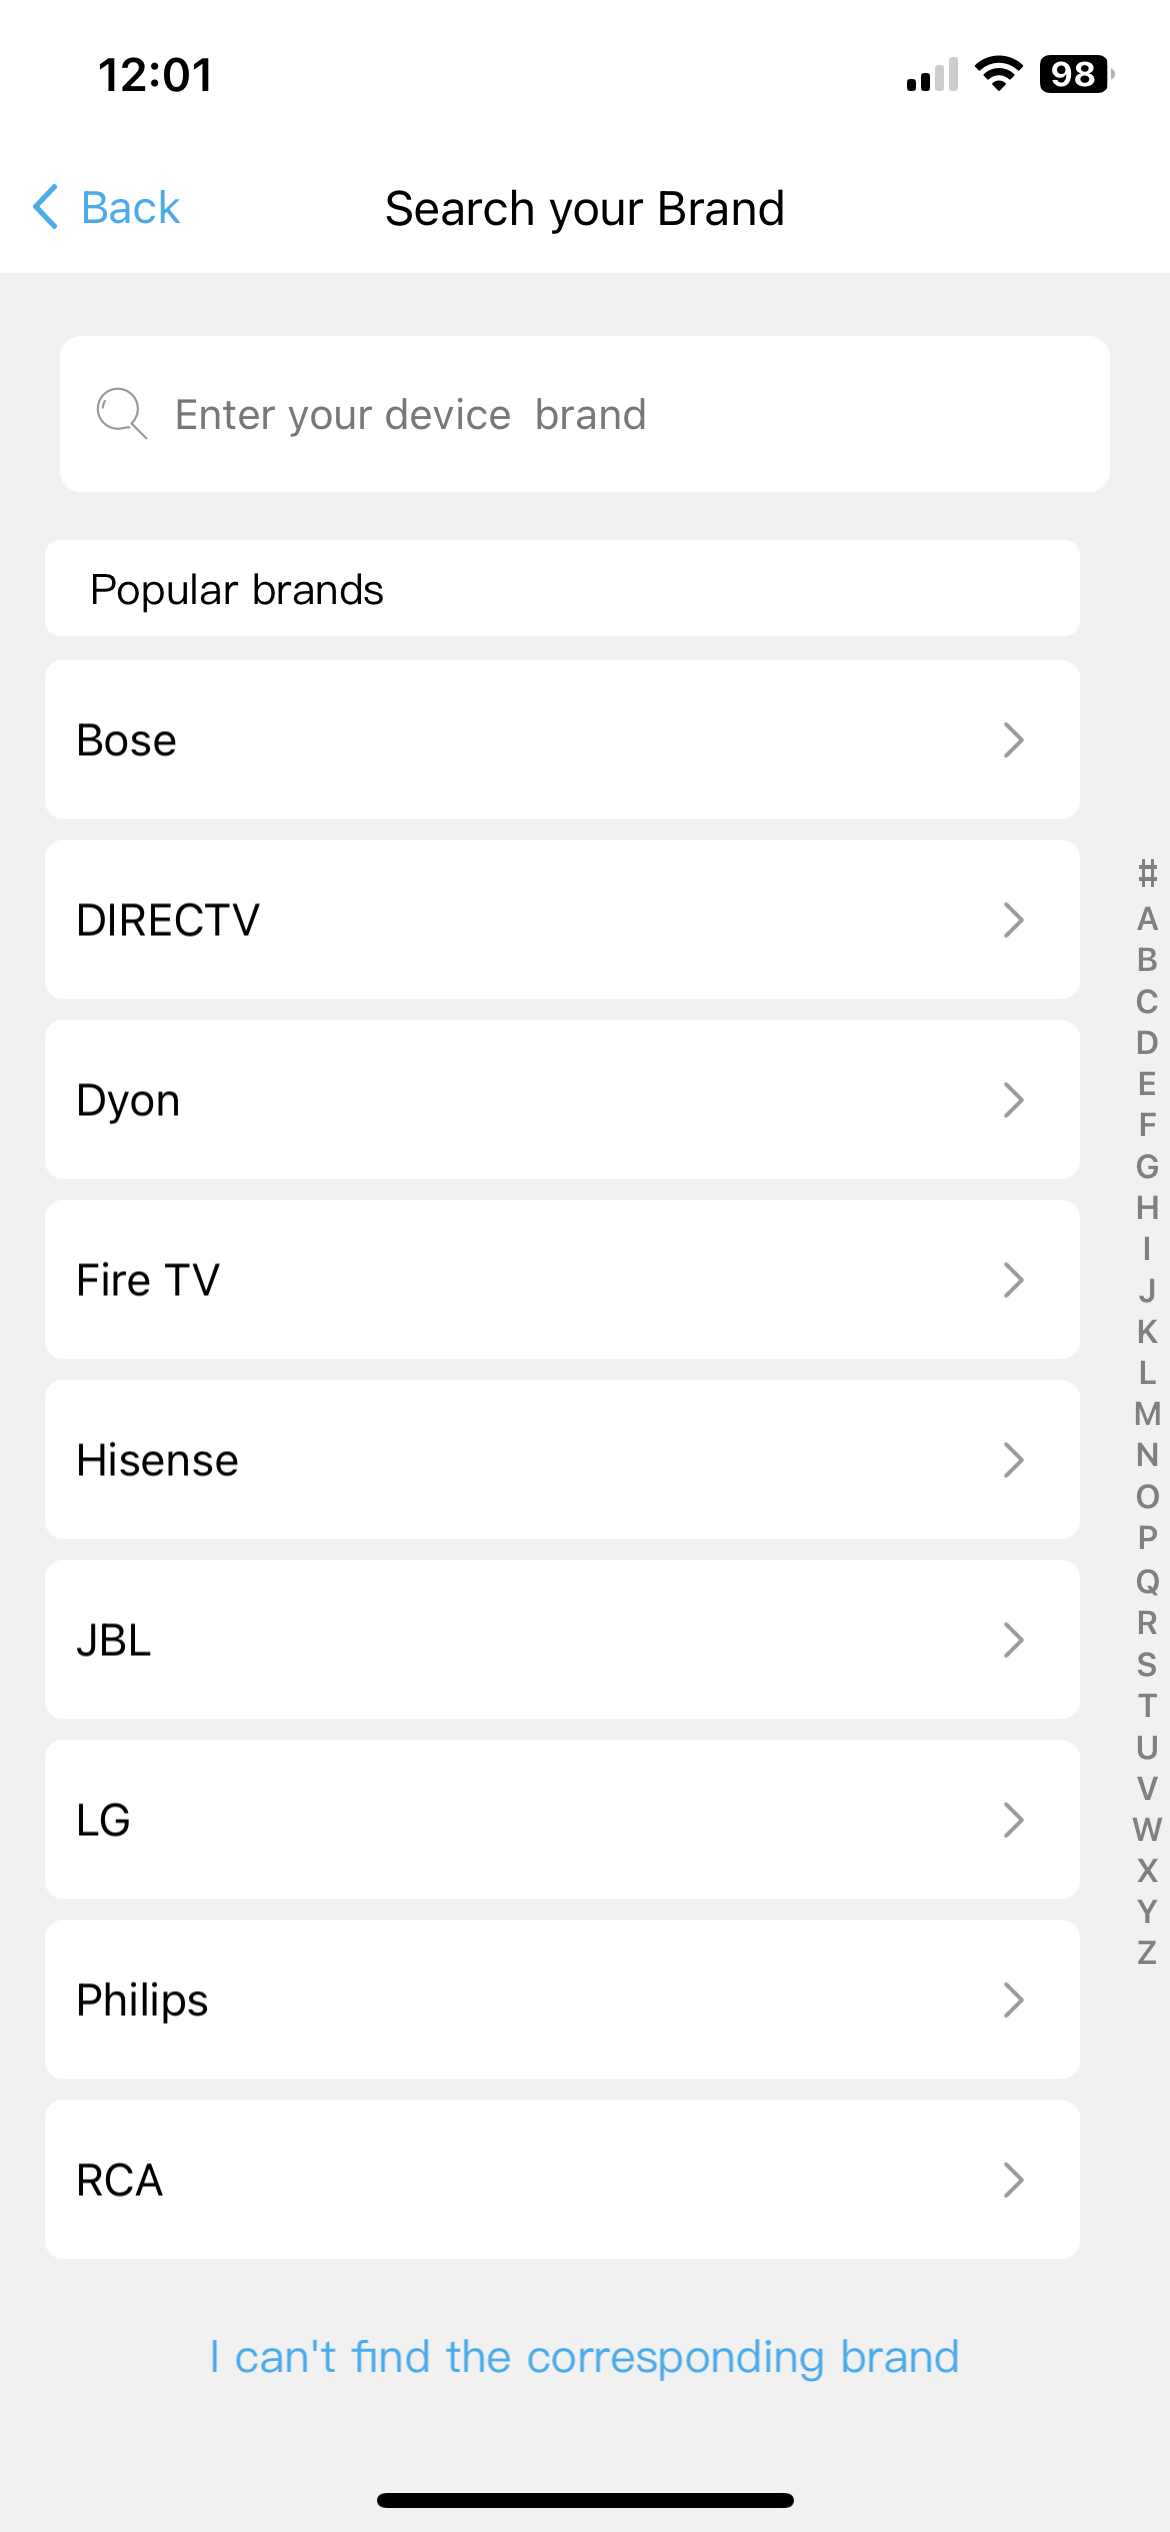Image resolution: width=1170 pixels, height=2532 pixels.
Task: Open the Hisense brand chevron
Action: pyautogui.click(x=1013, y=1460)
